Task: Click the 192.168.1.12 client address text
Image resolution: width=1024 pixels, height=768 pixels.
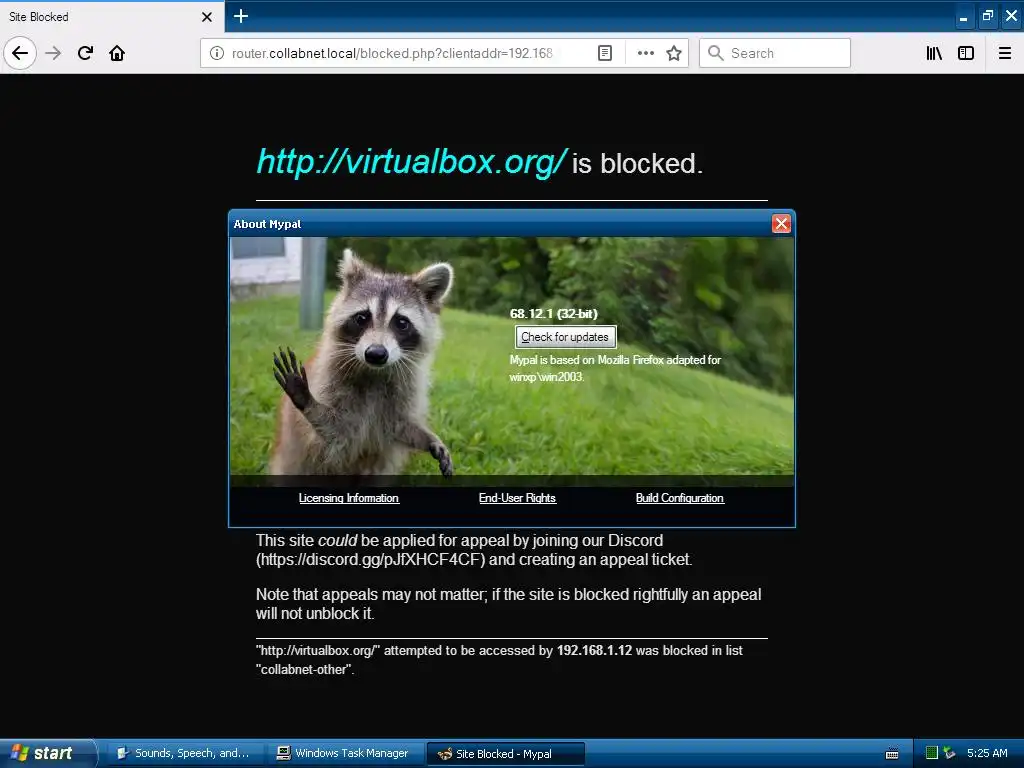Action: (x=594, y=650)
